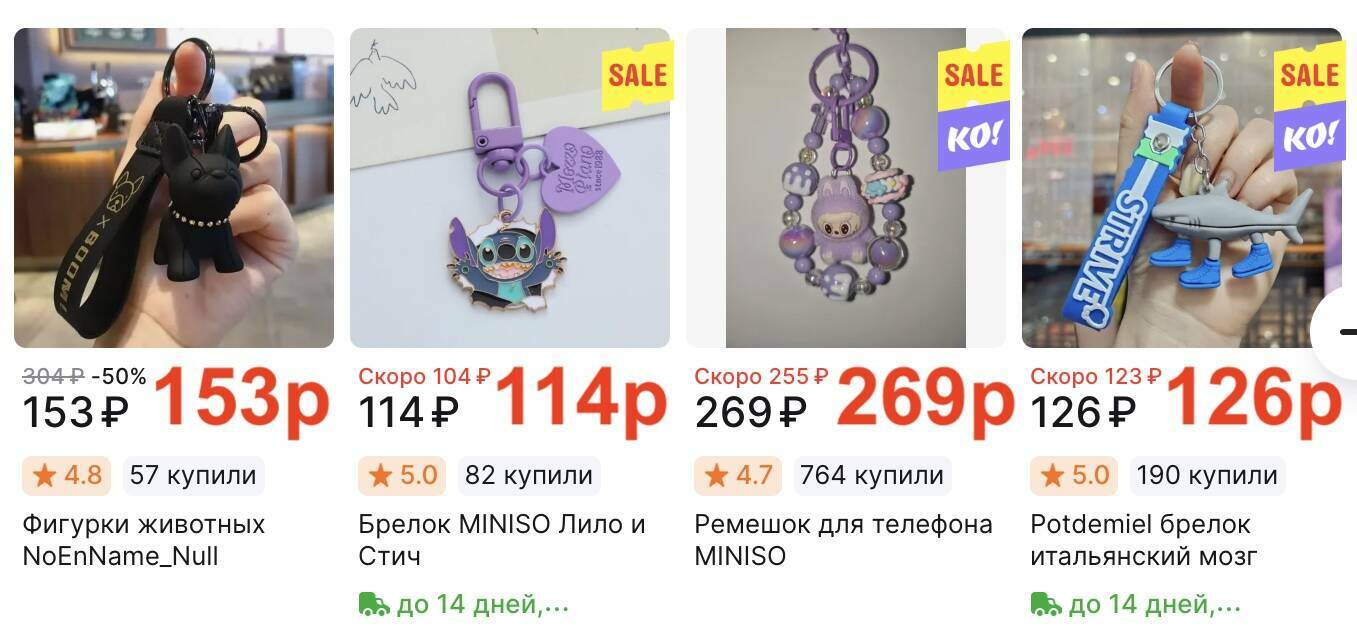The height and width of the screenshot is (637, 1357).
Task: Click the round carousel arrow at right edge
Action: [x=1338, y=333]
